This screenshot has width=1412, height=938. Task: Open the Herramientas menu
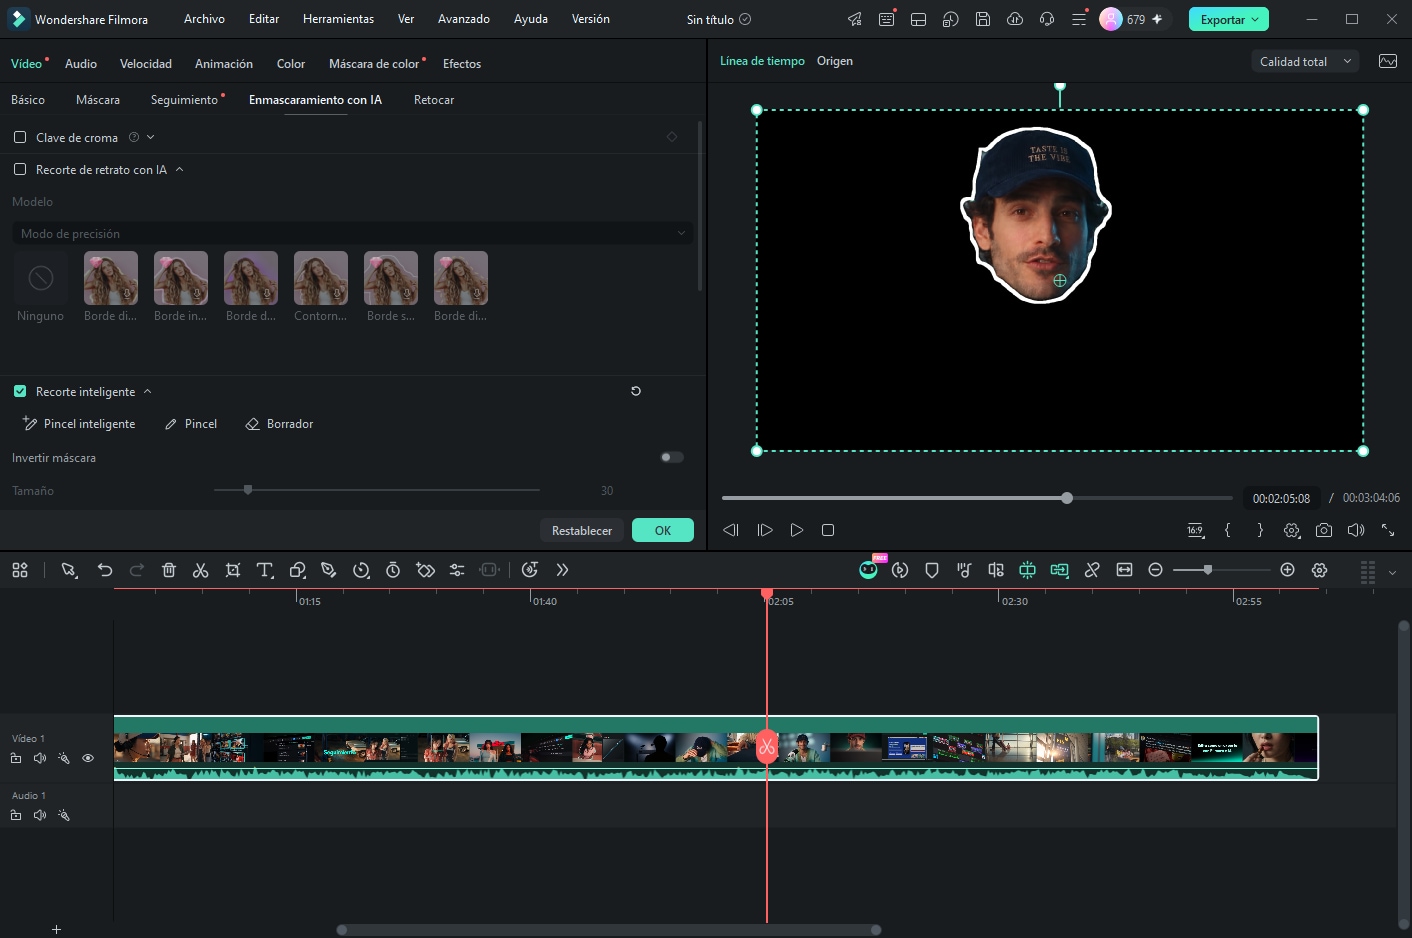click(339, 19)
